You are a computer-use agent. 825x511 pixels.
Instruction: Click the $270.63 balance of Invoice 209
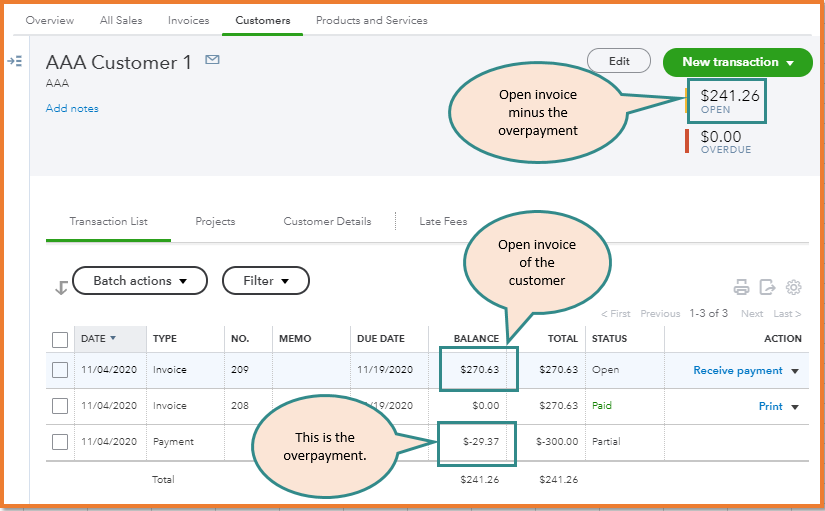click(479, 370)
